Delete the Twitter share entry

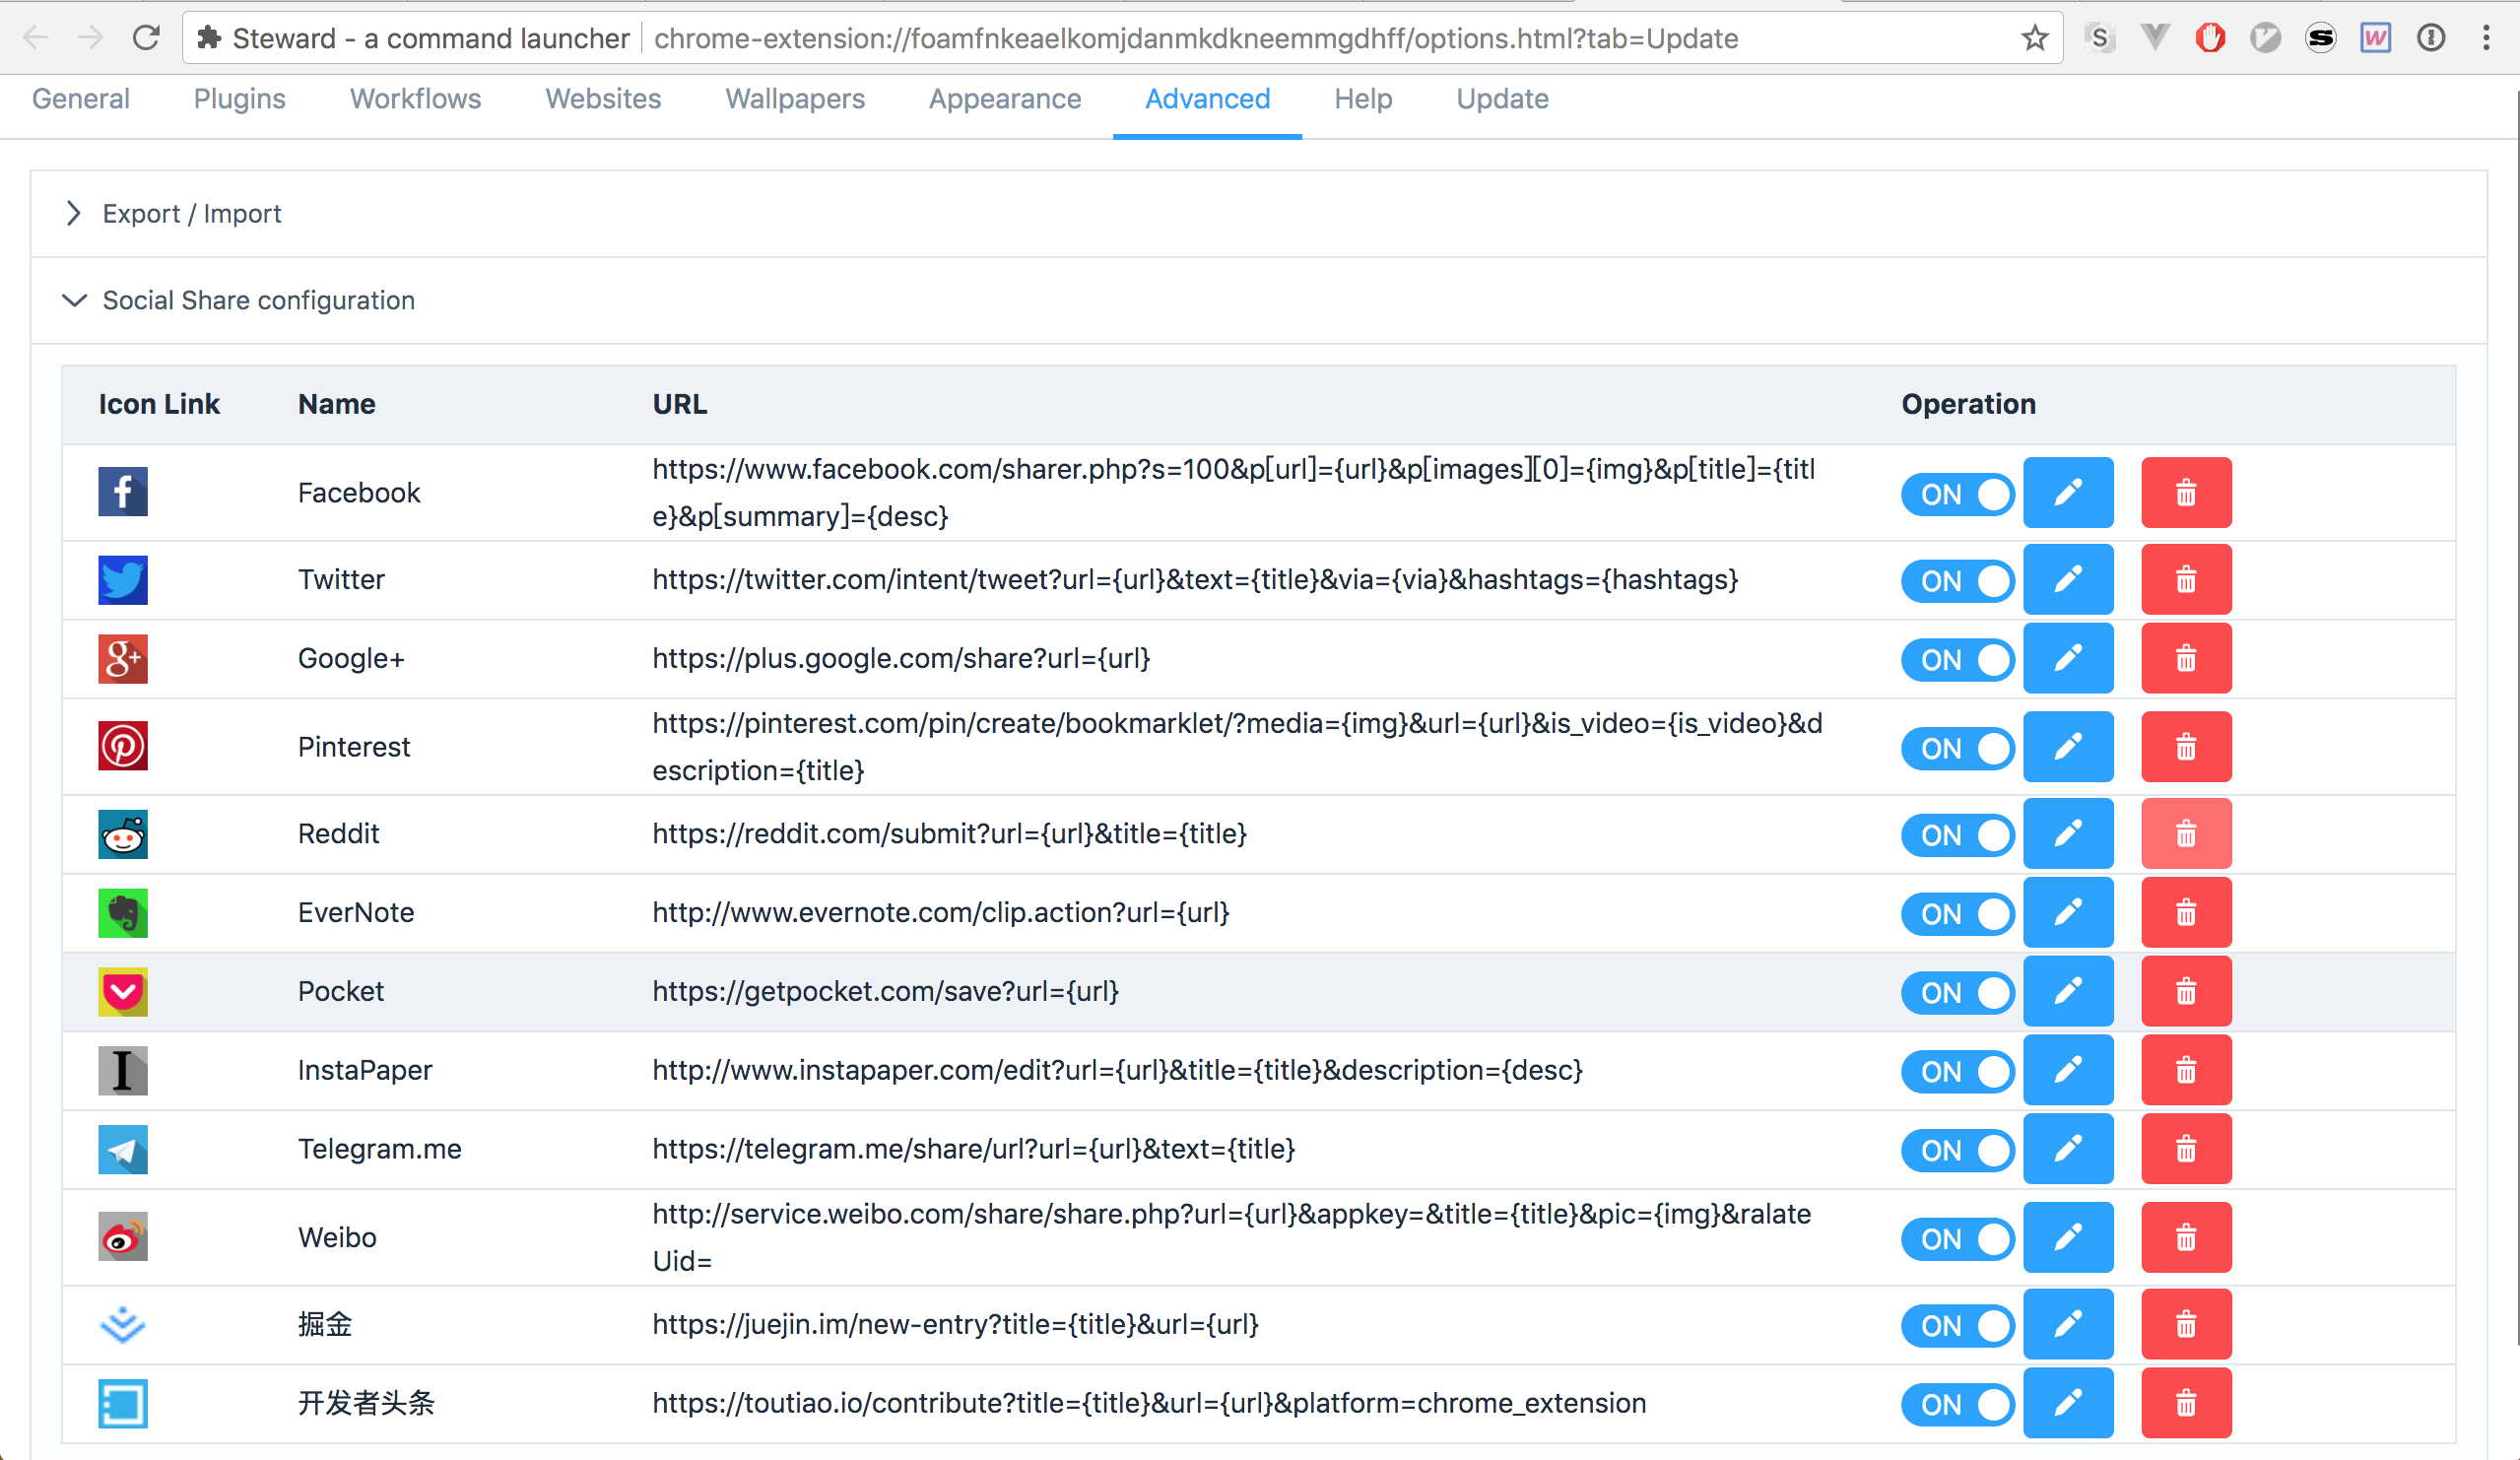[2185, 580]
